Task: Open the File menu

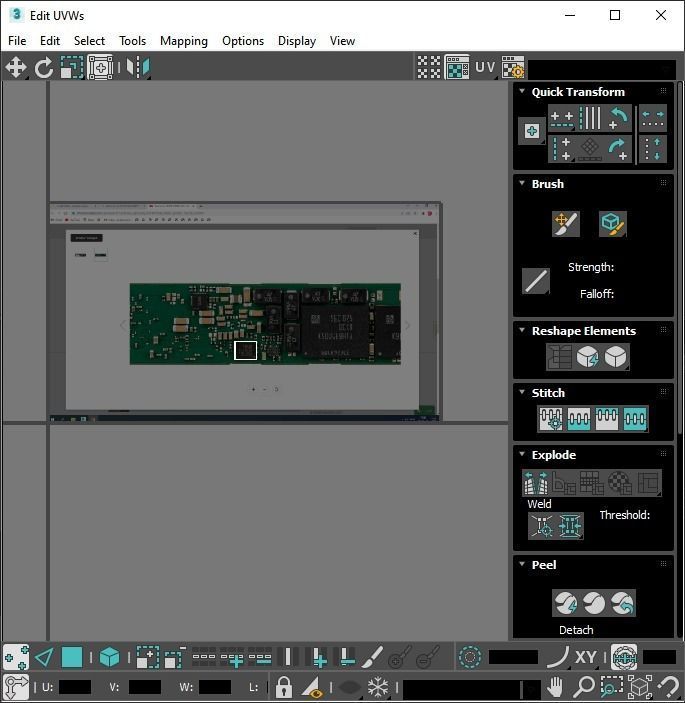Action: (17, 41)
